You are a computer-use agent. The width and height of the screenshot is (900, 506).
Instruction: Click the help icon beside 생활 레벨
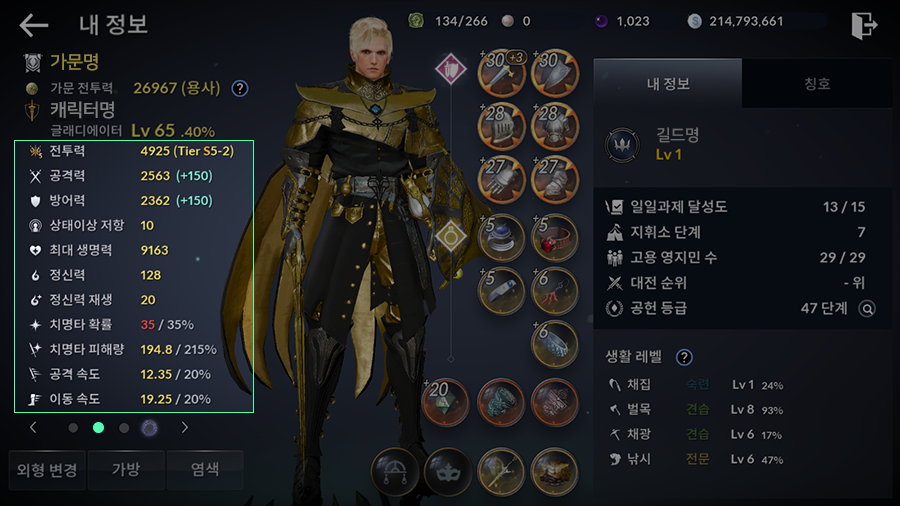click(x=684, y=357)
